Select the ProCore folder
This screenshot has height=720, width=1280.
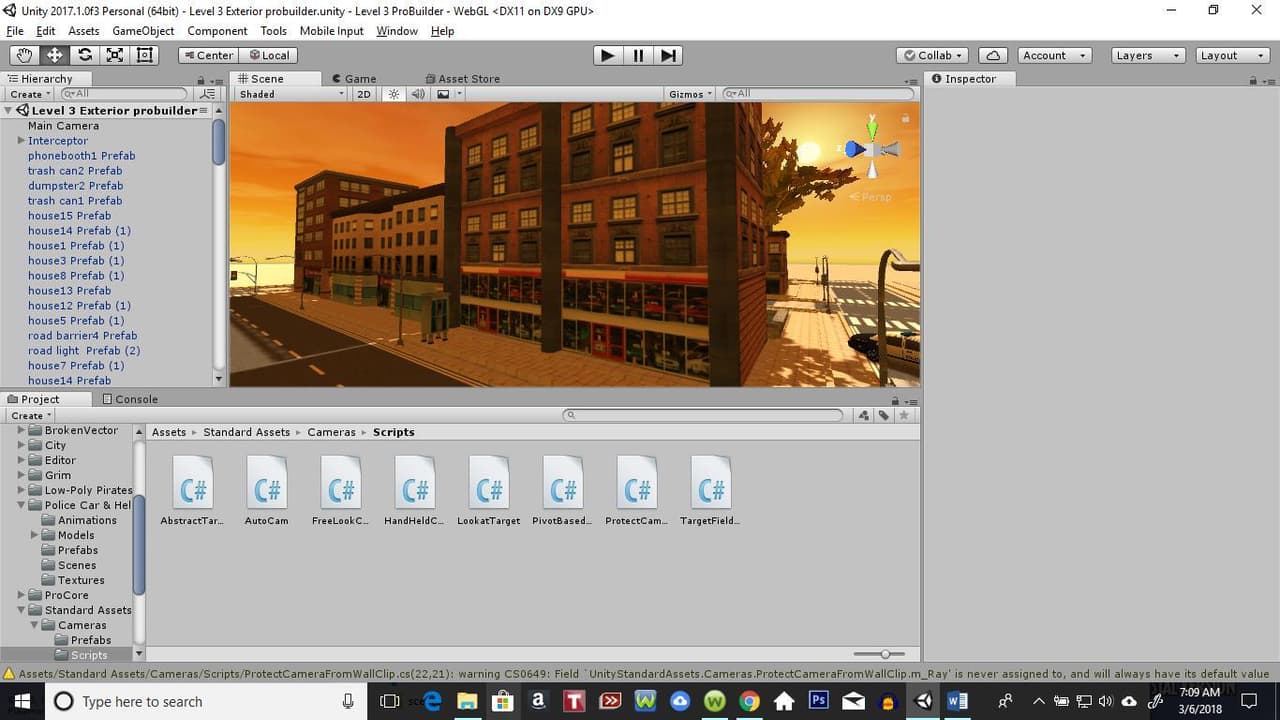(66, 595)
